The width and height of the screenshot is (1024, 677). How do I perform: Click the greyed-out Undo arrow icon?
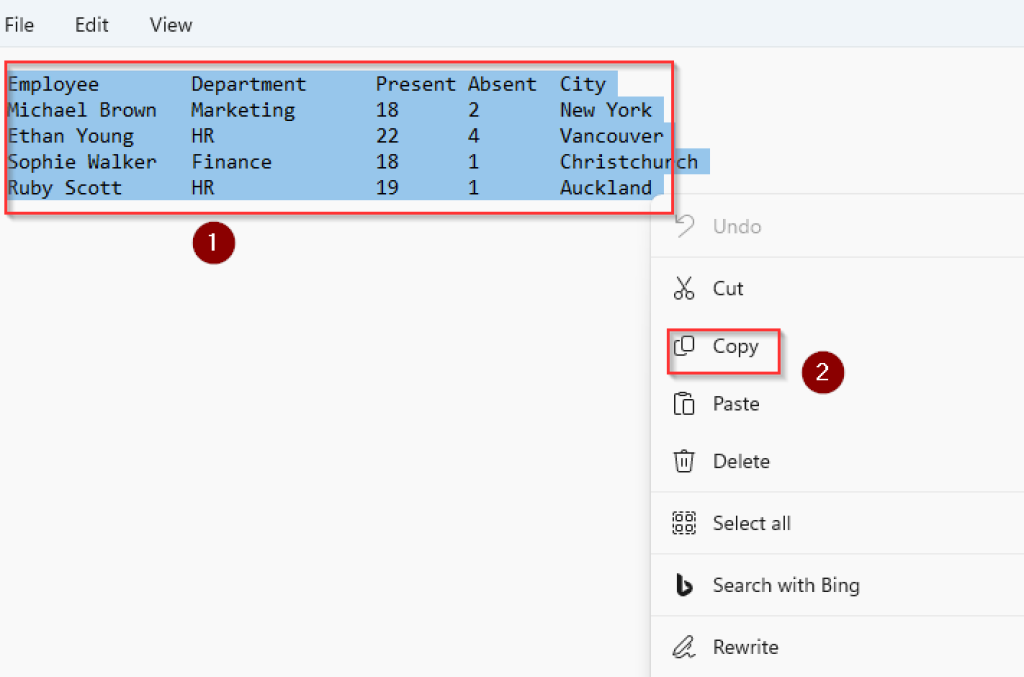[x=683, y=226]
